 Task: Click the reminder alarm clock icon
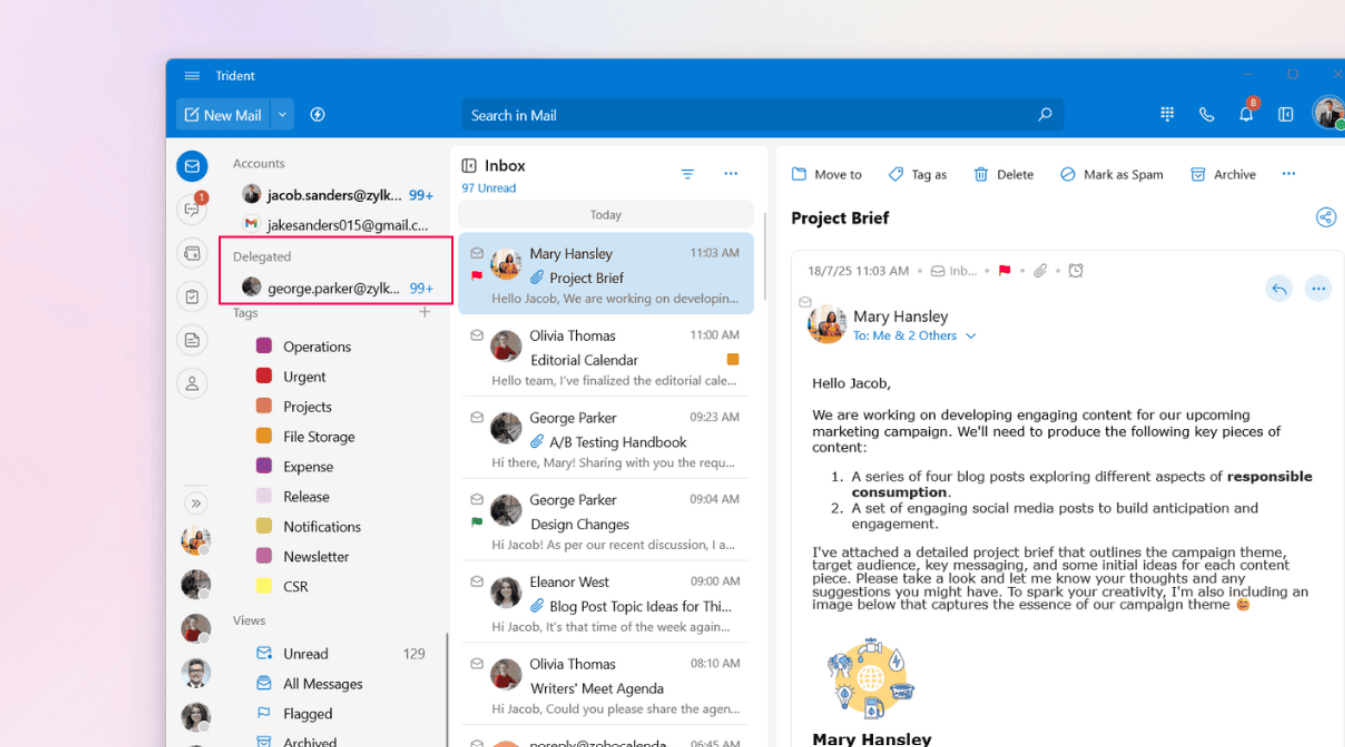coord(1076,270)
